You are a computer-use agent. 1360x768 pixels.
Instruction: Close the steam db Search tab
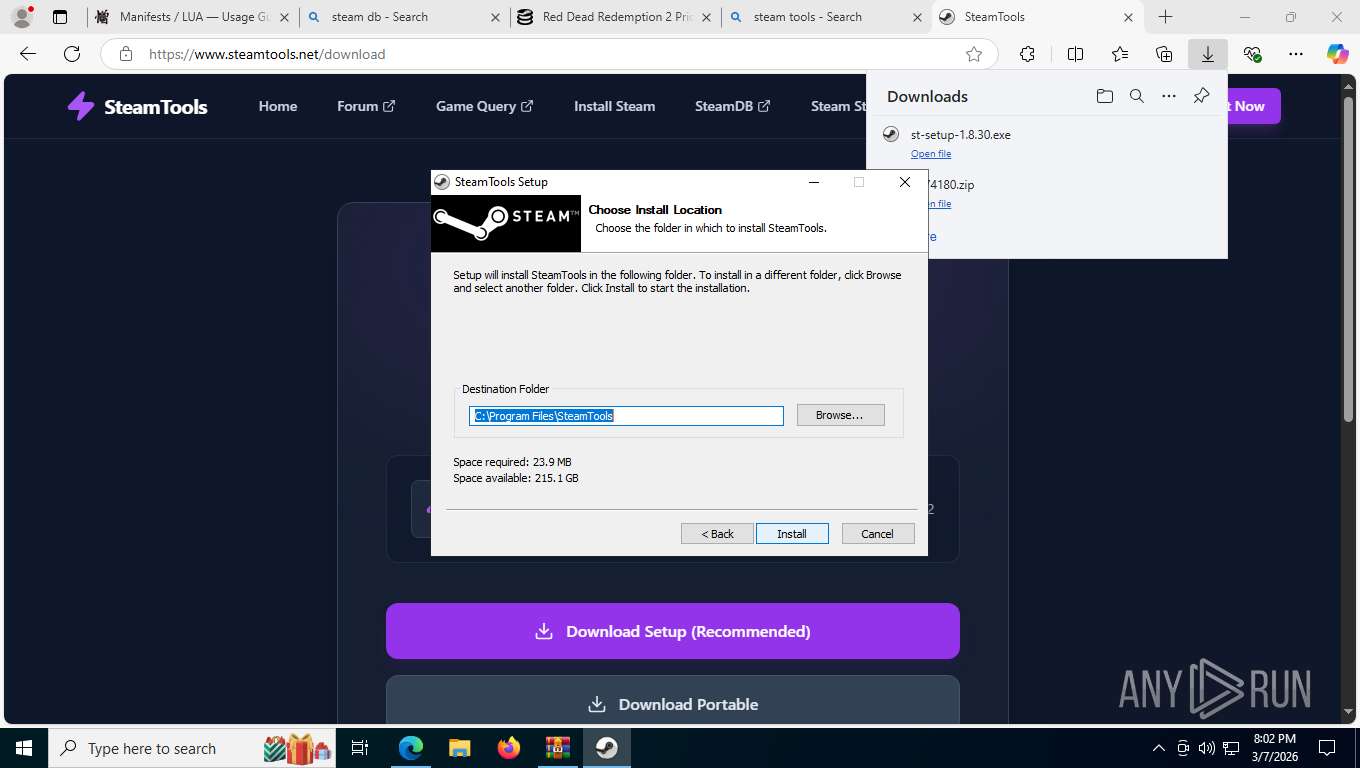click(x=496, y=17)
